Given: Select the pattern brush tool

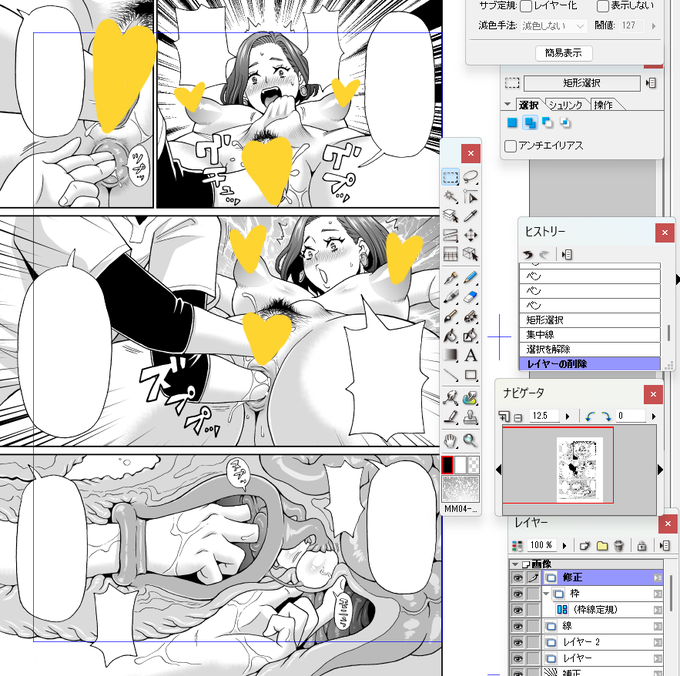Looking at the screenshot, I should [471, 317].
